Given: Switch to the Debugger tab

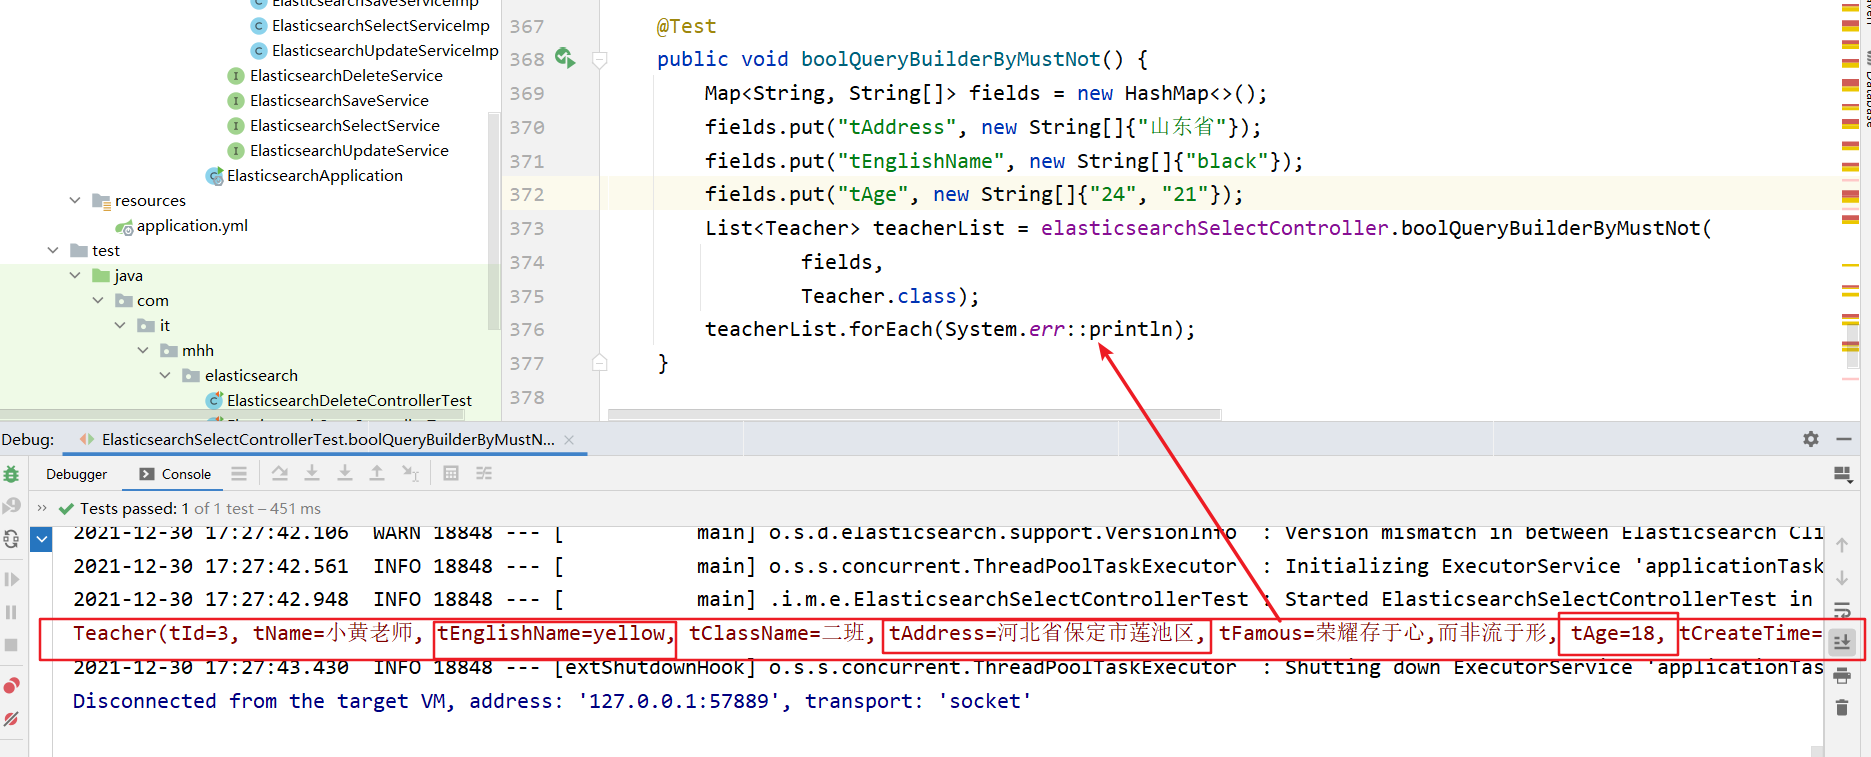Looking at the screenshot, I should tap(76, 474).
